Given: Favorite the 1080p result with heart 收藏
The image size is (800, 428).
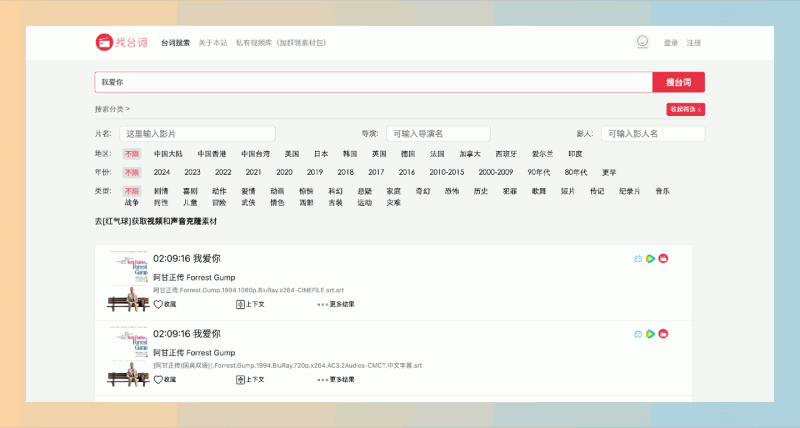Looking at the screenshot, I should (x=165, y=304).
